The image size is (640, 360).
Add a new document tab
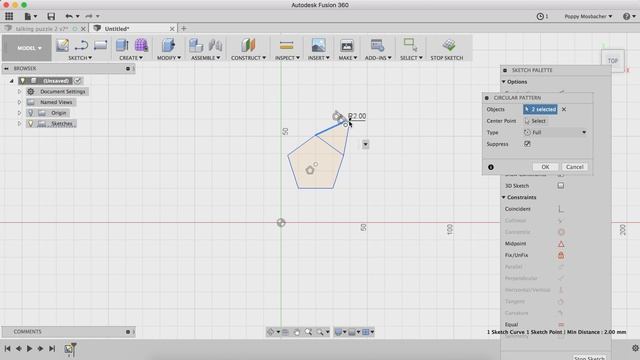tap(184, 29)
